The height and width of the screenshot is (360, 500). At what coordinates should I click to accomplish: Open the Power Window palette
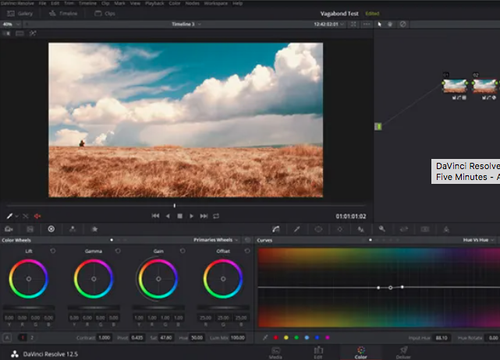[318, 229]
